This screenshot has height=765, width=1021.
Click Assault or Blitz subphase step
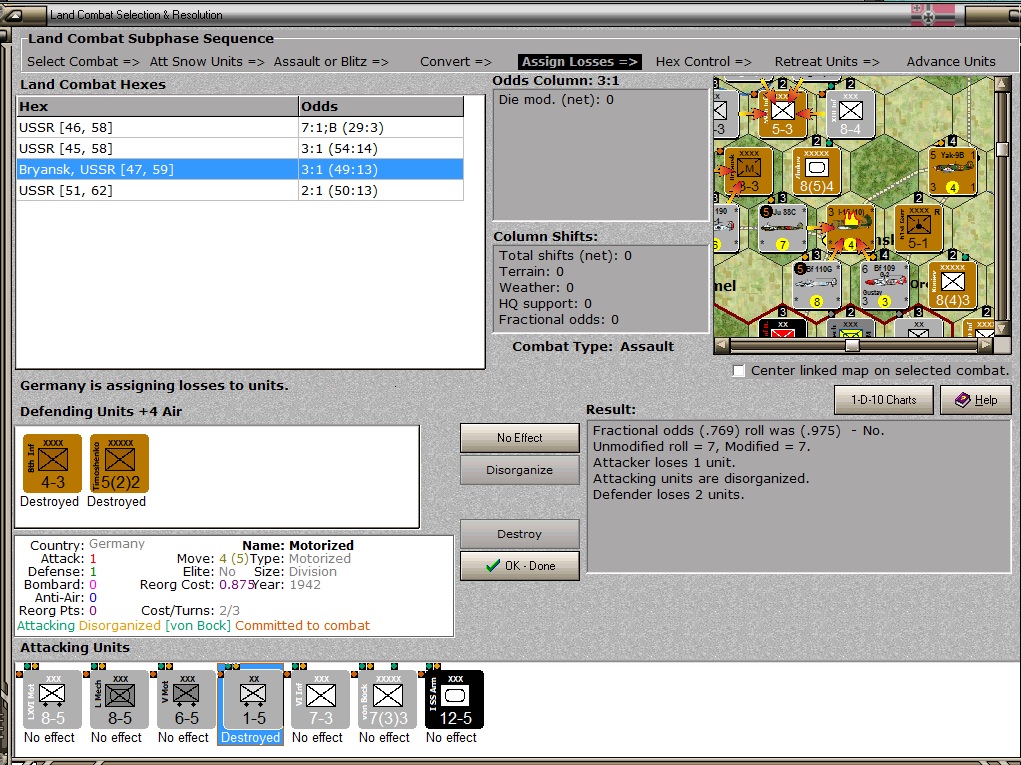click(x=331, y=62)
